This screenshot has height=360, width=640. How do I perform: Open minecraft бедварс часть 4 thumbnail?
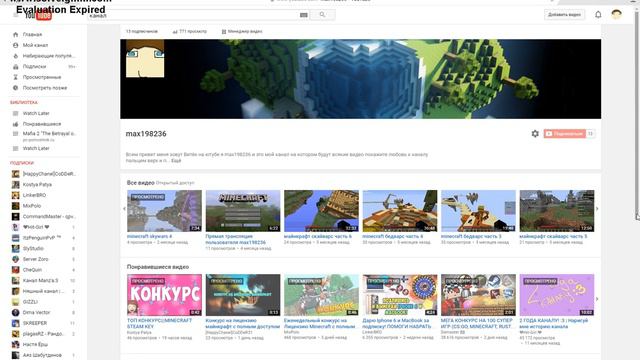[x=400, y=211]
